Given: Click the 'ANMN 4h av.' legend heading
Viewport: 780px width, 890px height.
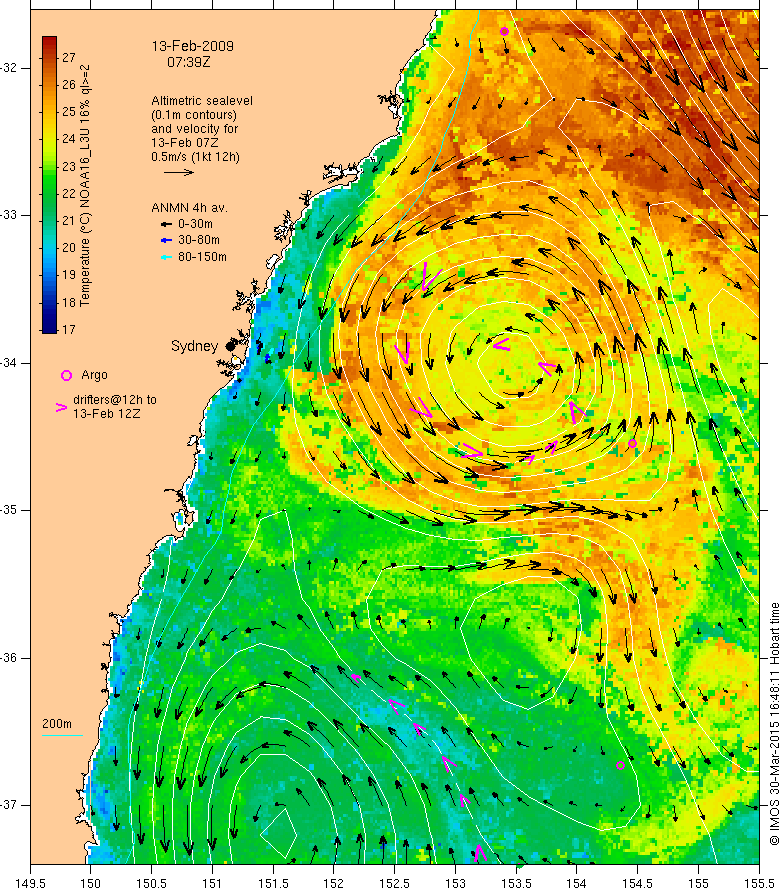Looking at the screenshot, I should click(x=189, y=208).
